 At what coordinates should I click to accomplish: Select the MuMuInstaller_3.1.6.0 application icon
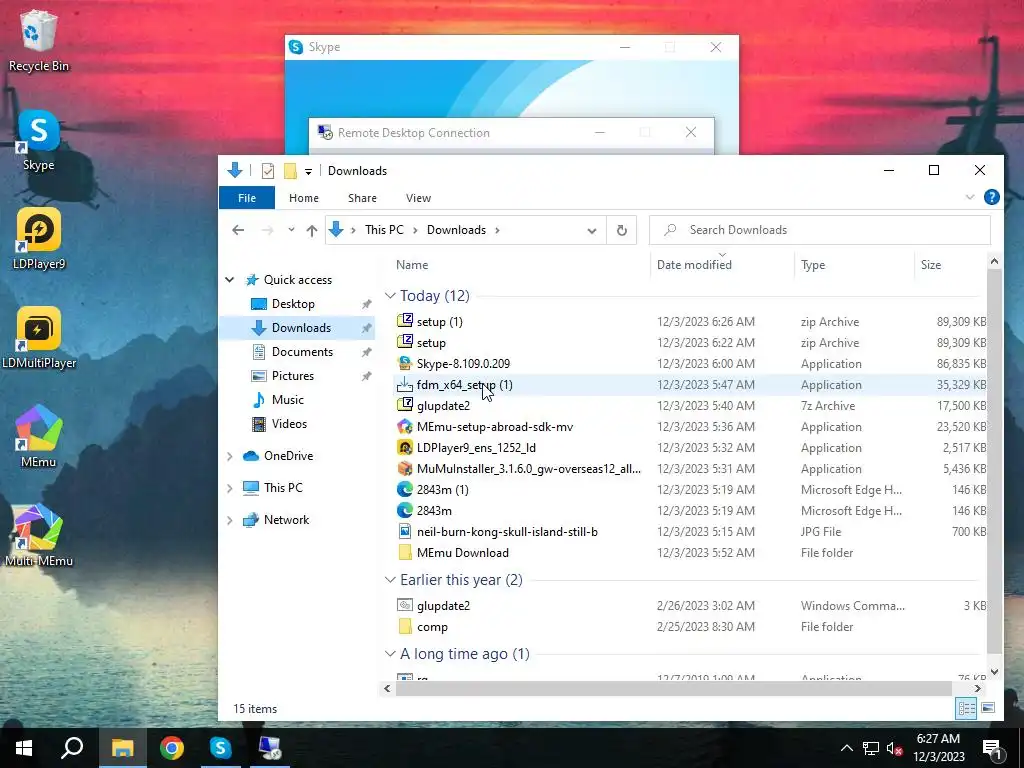(x=405, y=468)
